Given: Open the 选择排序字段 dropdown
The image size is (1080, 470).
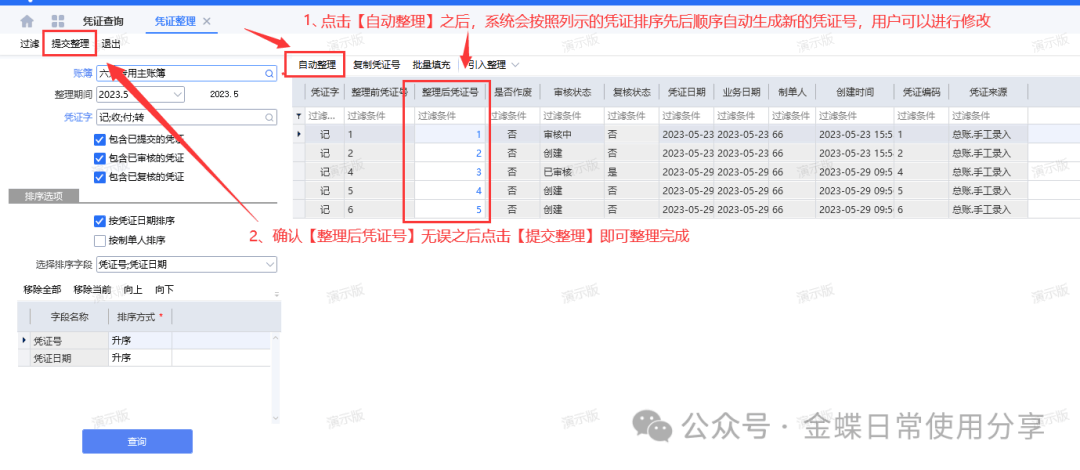Looking at the screenshot, I should (x=269, y=265).
